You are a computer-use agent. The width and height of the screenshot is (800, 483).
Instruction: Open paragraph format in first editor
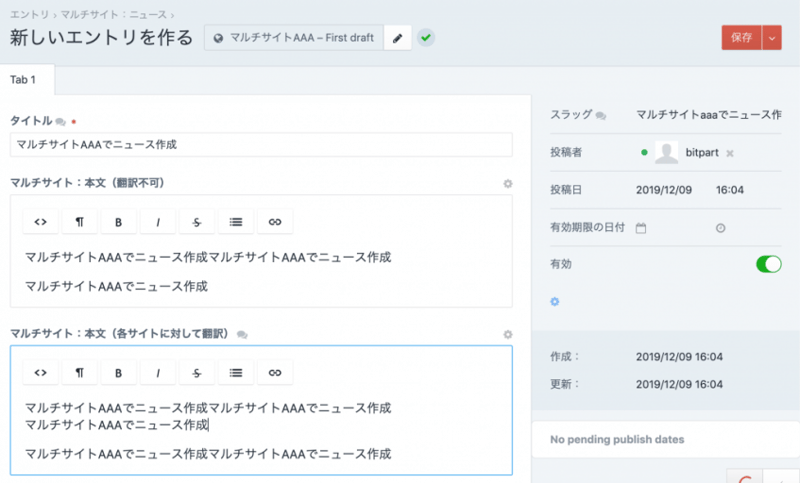tap(79, 221)
